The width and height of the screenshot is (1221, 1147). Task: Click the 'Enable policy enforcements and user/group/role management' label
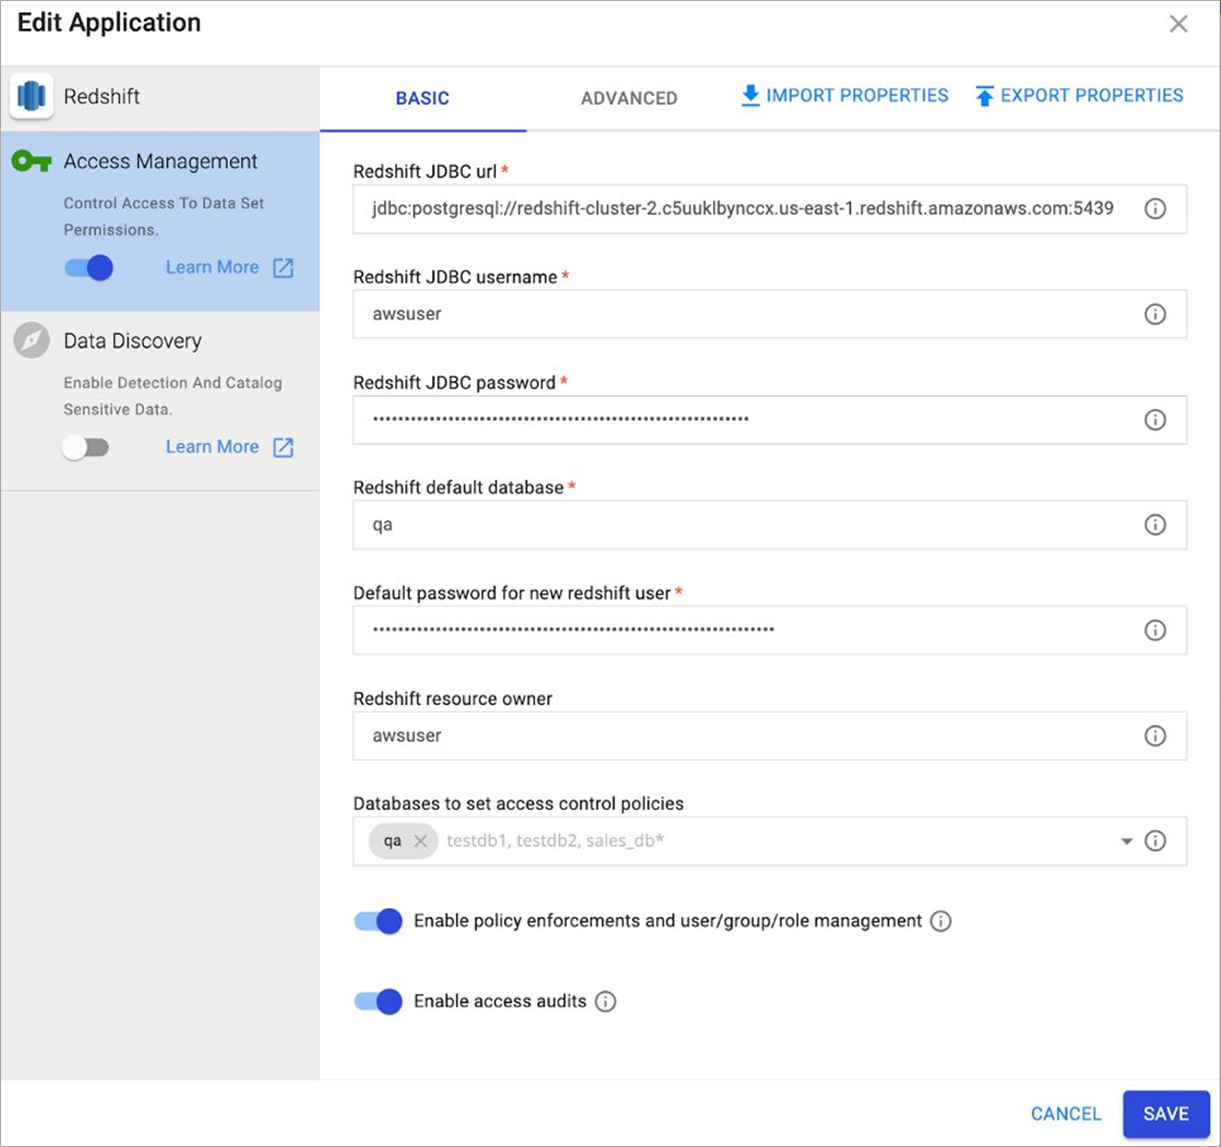point(668,921)
